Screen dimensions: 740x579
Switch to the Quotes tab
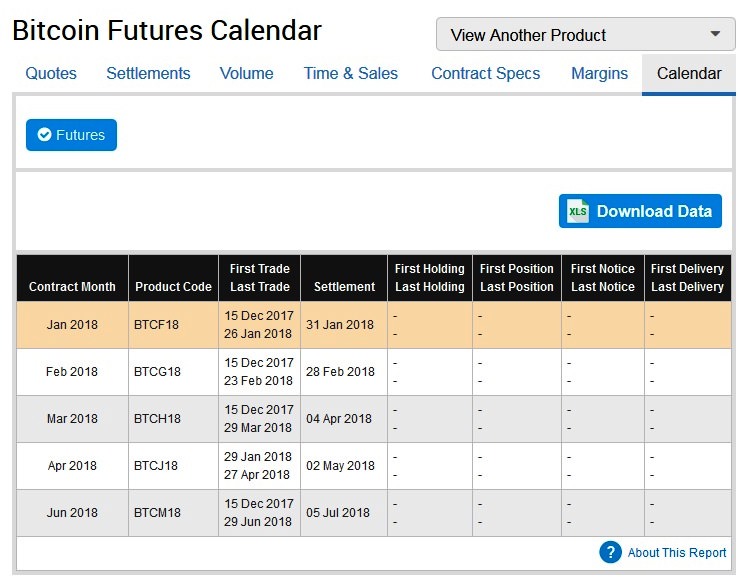click(51, 74)
